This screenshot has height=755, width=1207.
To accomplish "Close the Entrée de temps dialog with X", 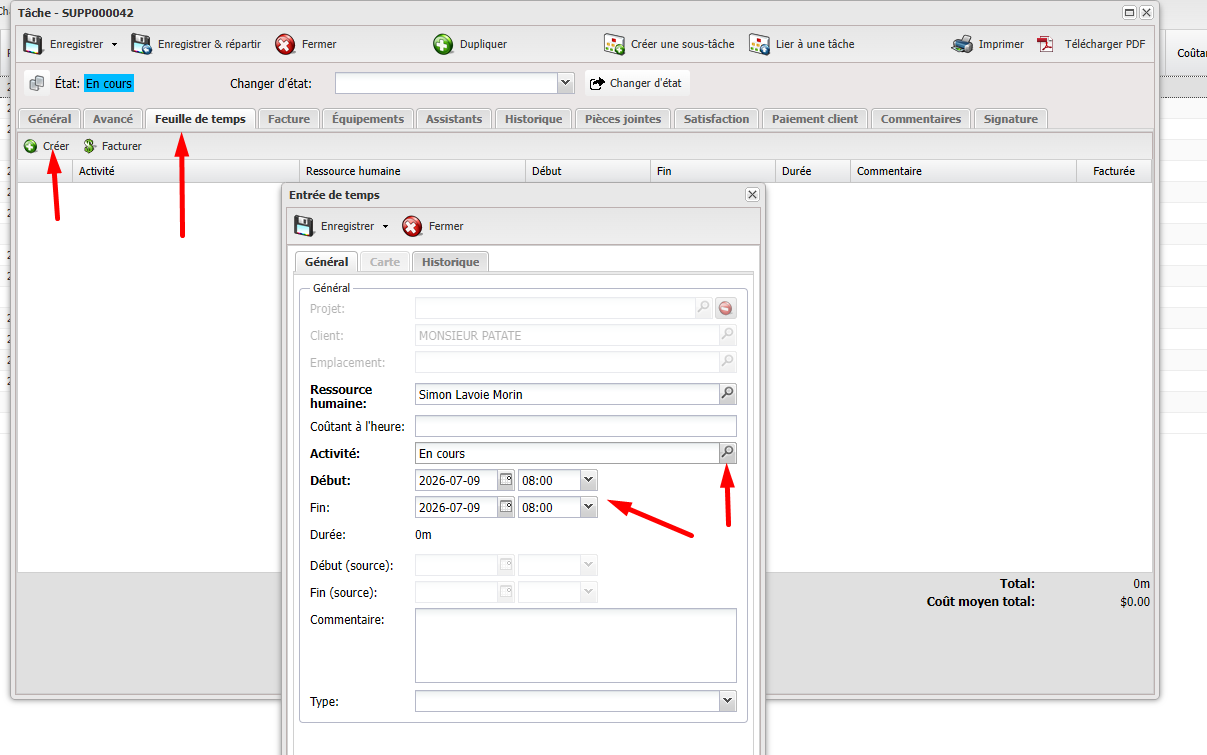I will (752, 195).
